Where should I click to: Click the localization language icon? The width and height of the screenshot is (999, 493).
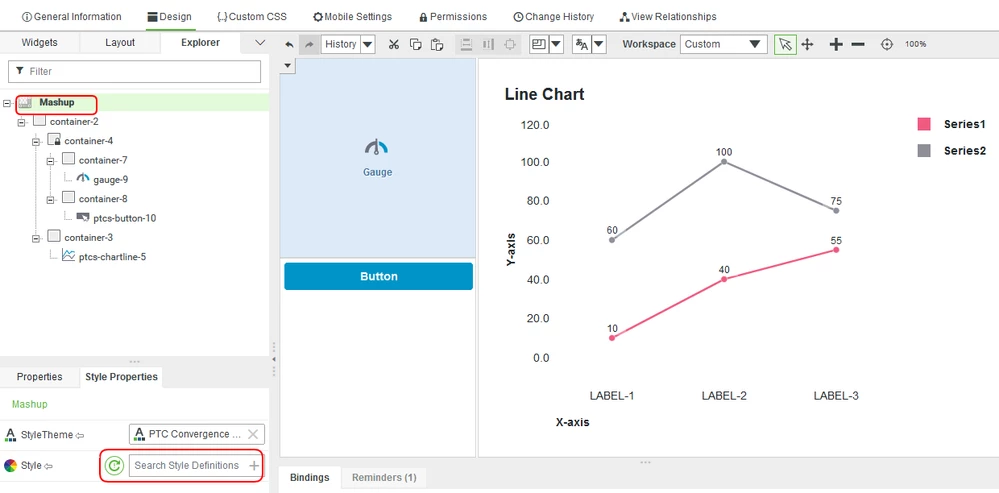click(582, 45)
